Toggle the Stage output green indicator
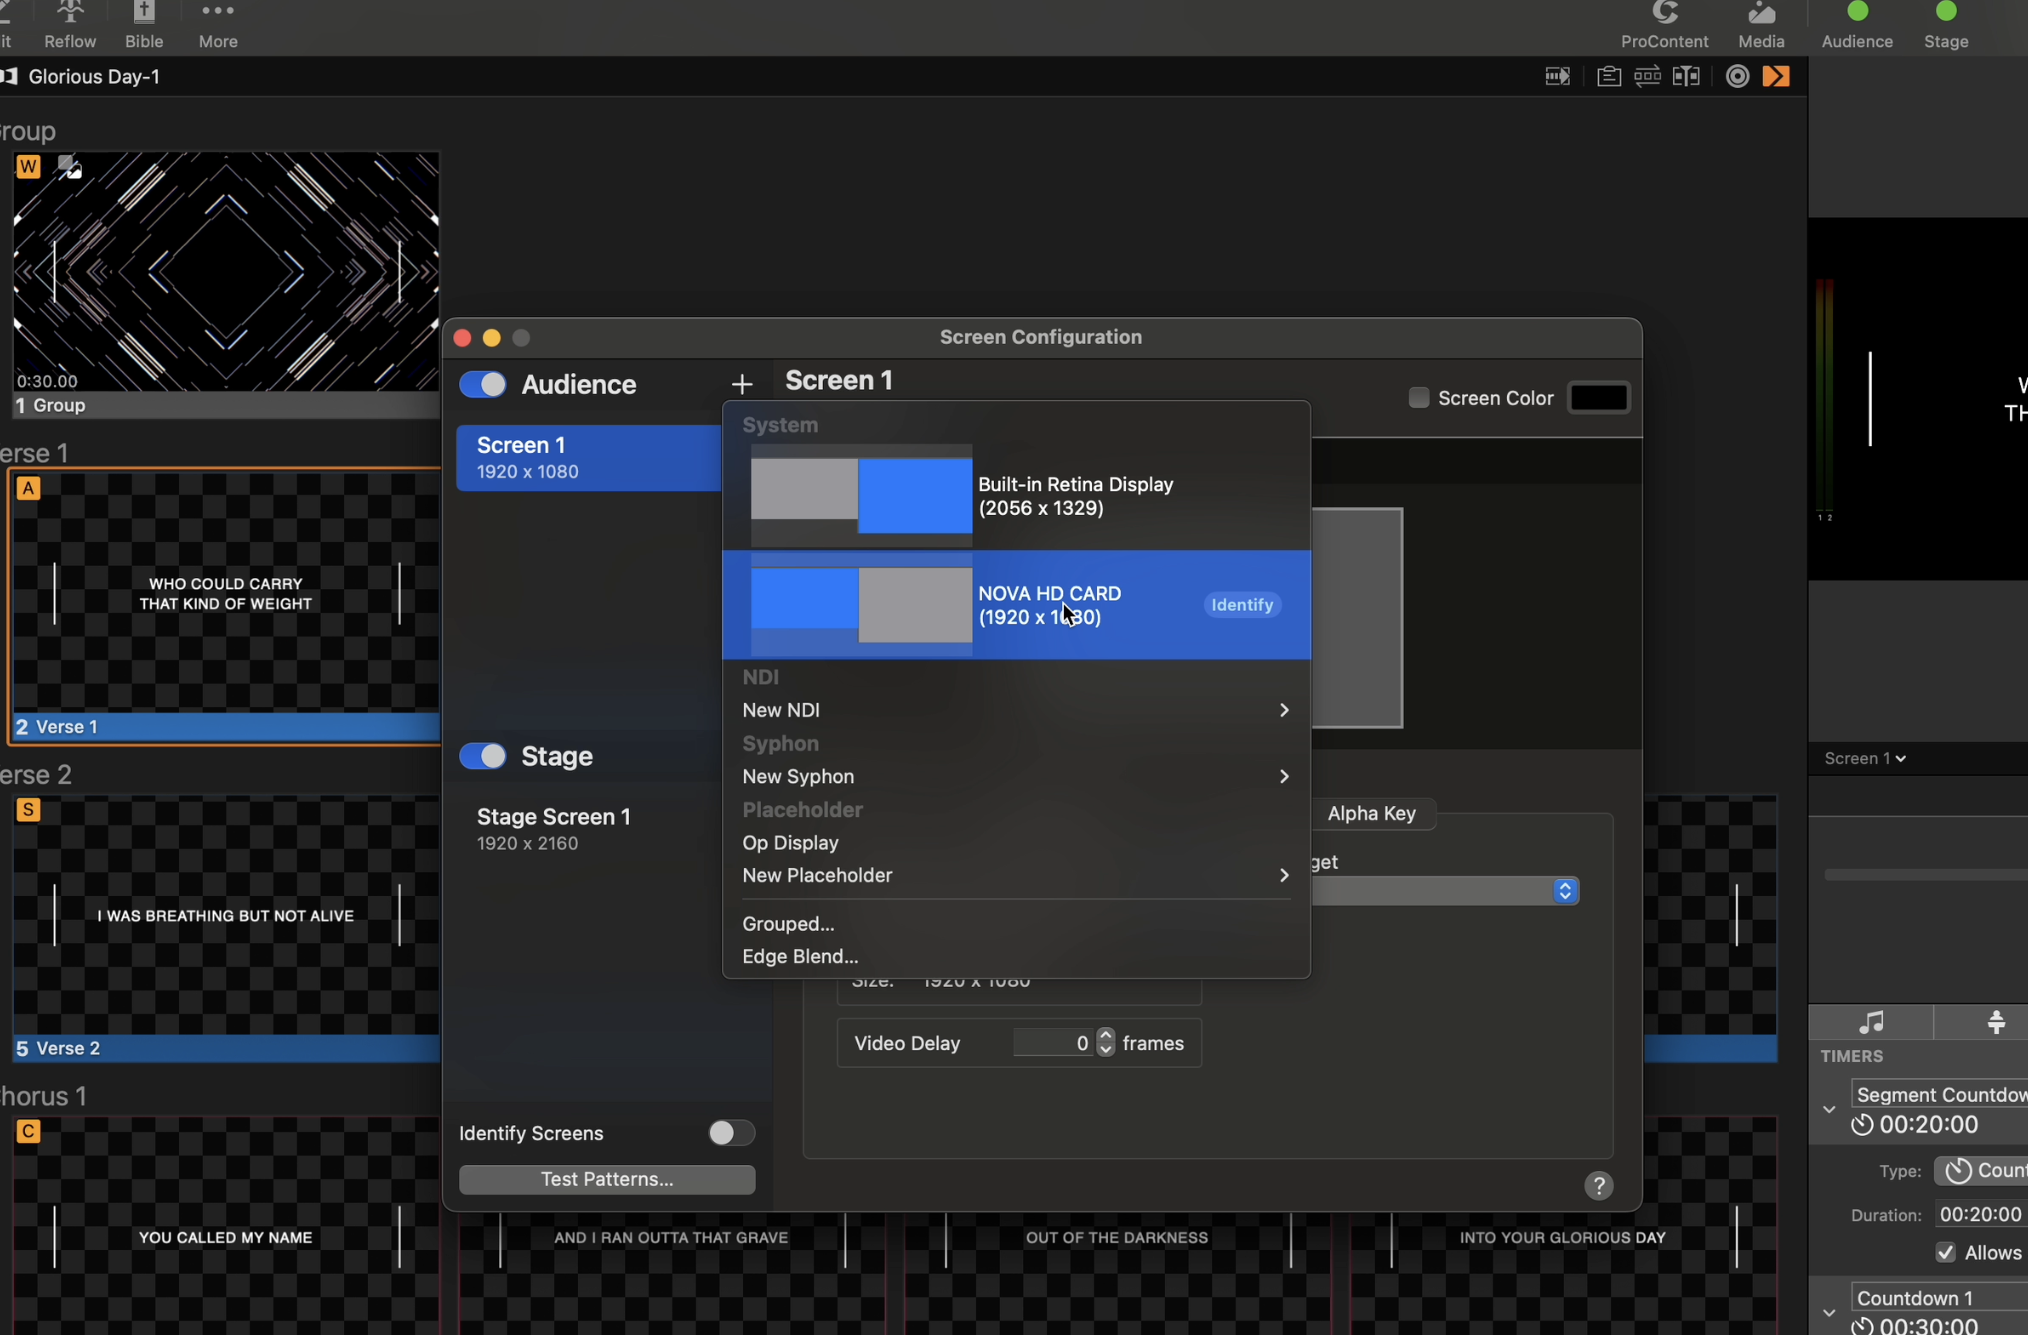 click(1946, 11)
